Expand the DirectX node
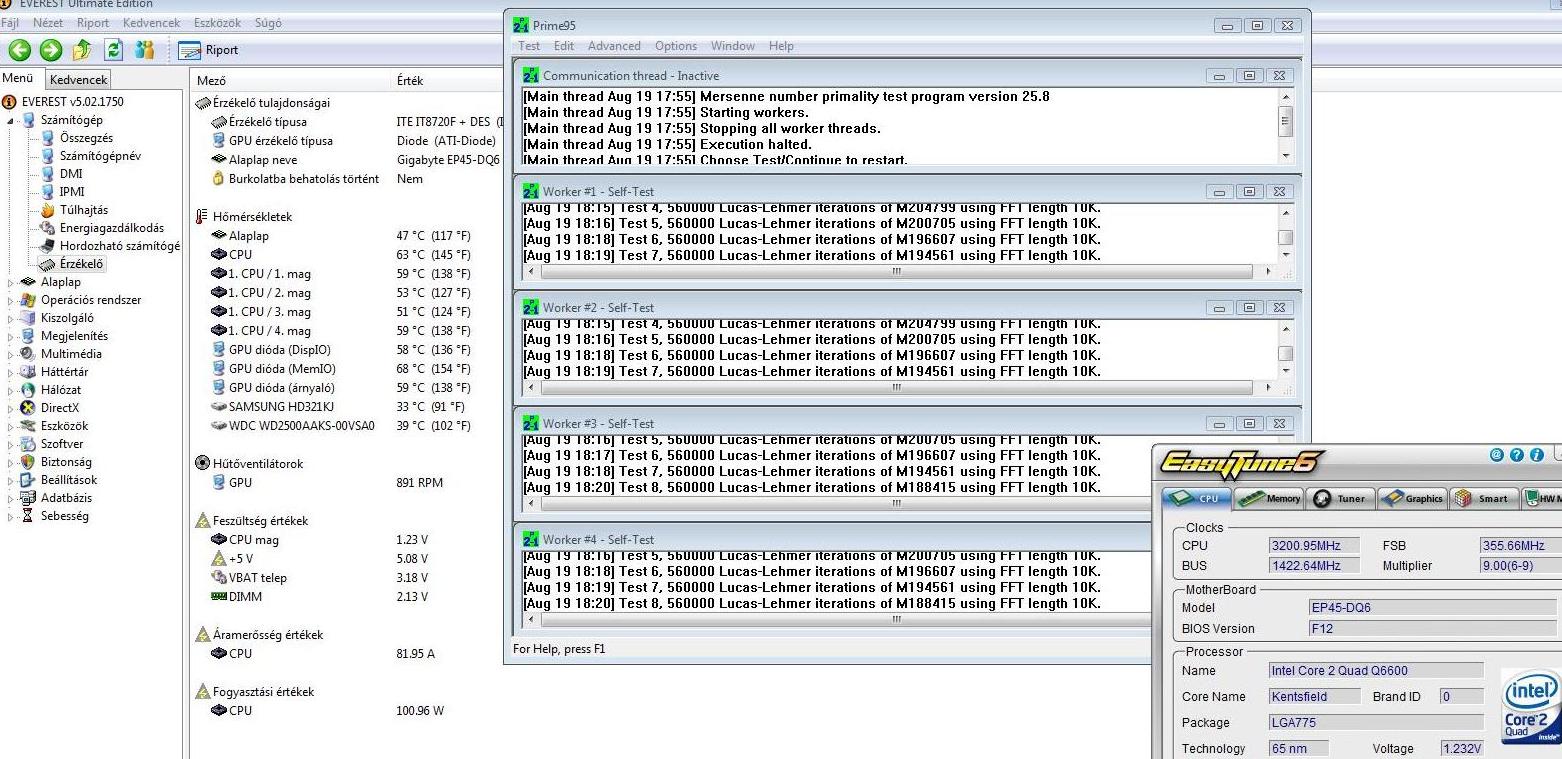 point(10,408)
